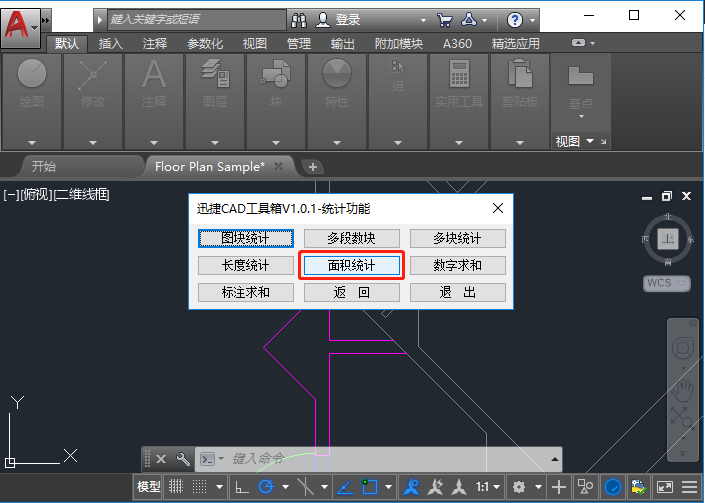This screenshot has height=503, width=705.
Task: Click the isolate objects shapes icon
Action: pyautogui.click(x=585, y=487)
